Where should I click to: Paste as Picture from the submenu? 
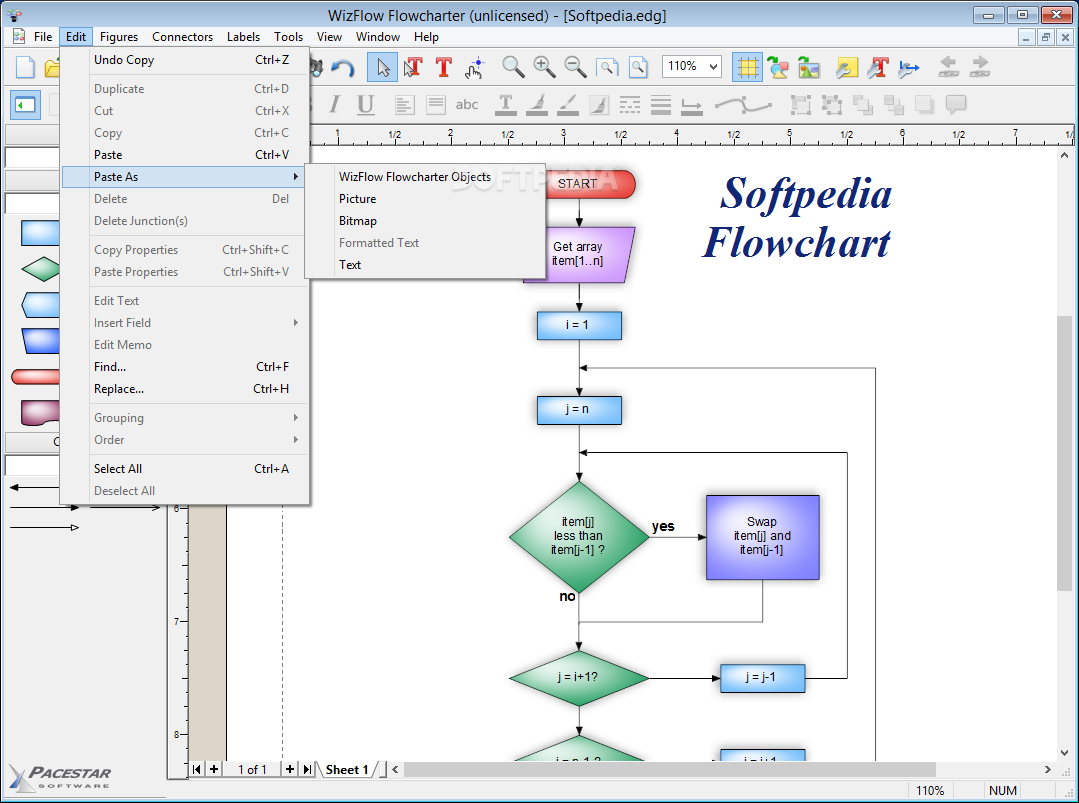[425, 199]
